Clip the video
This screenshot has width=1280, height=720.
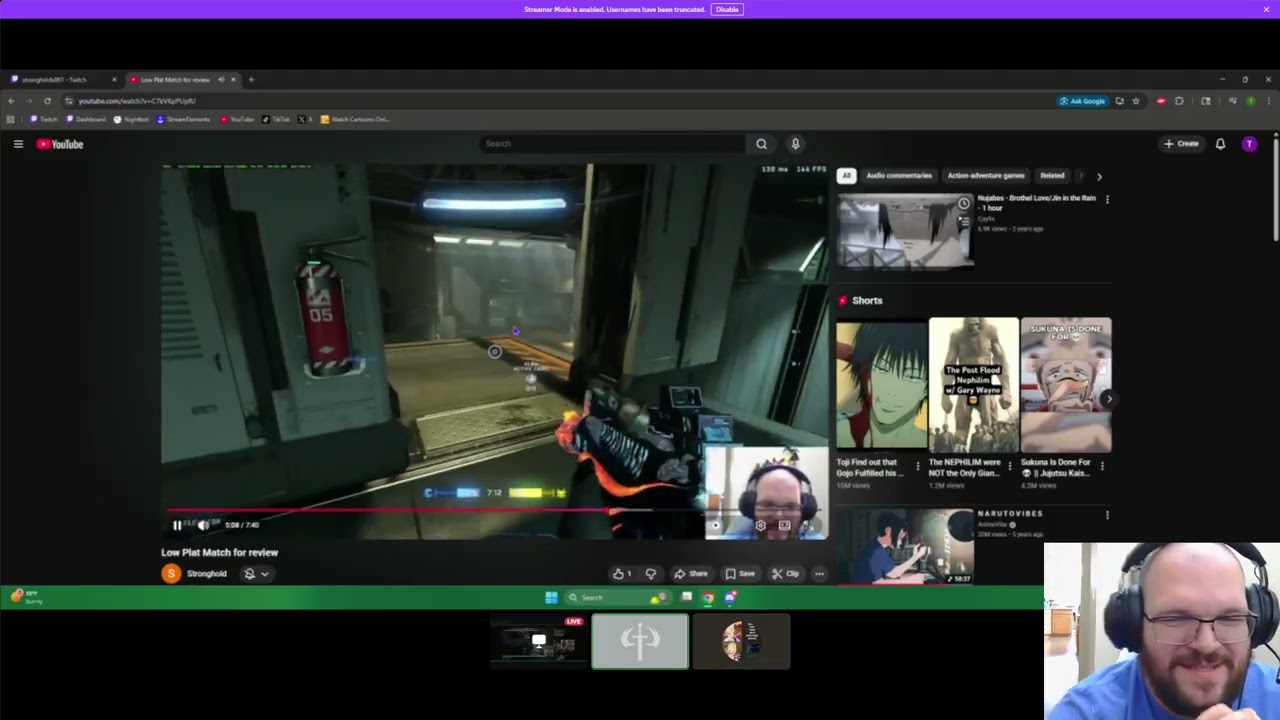tap(785, 574)
